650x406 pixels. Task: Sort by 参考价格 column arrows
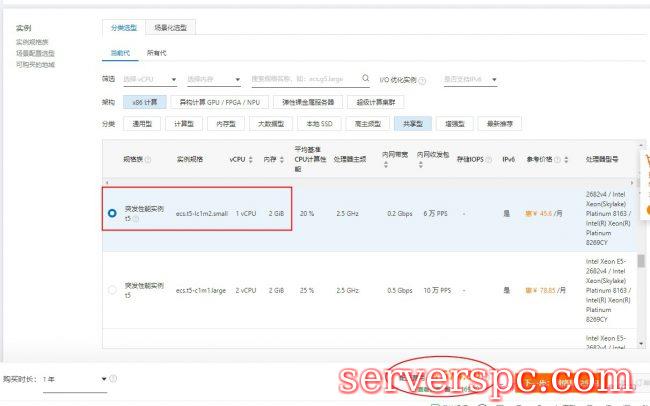click(x=567, y=159)
